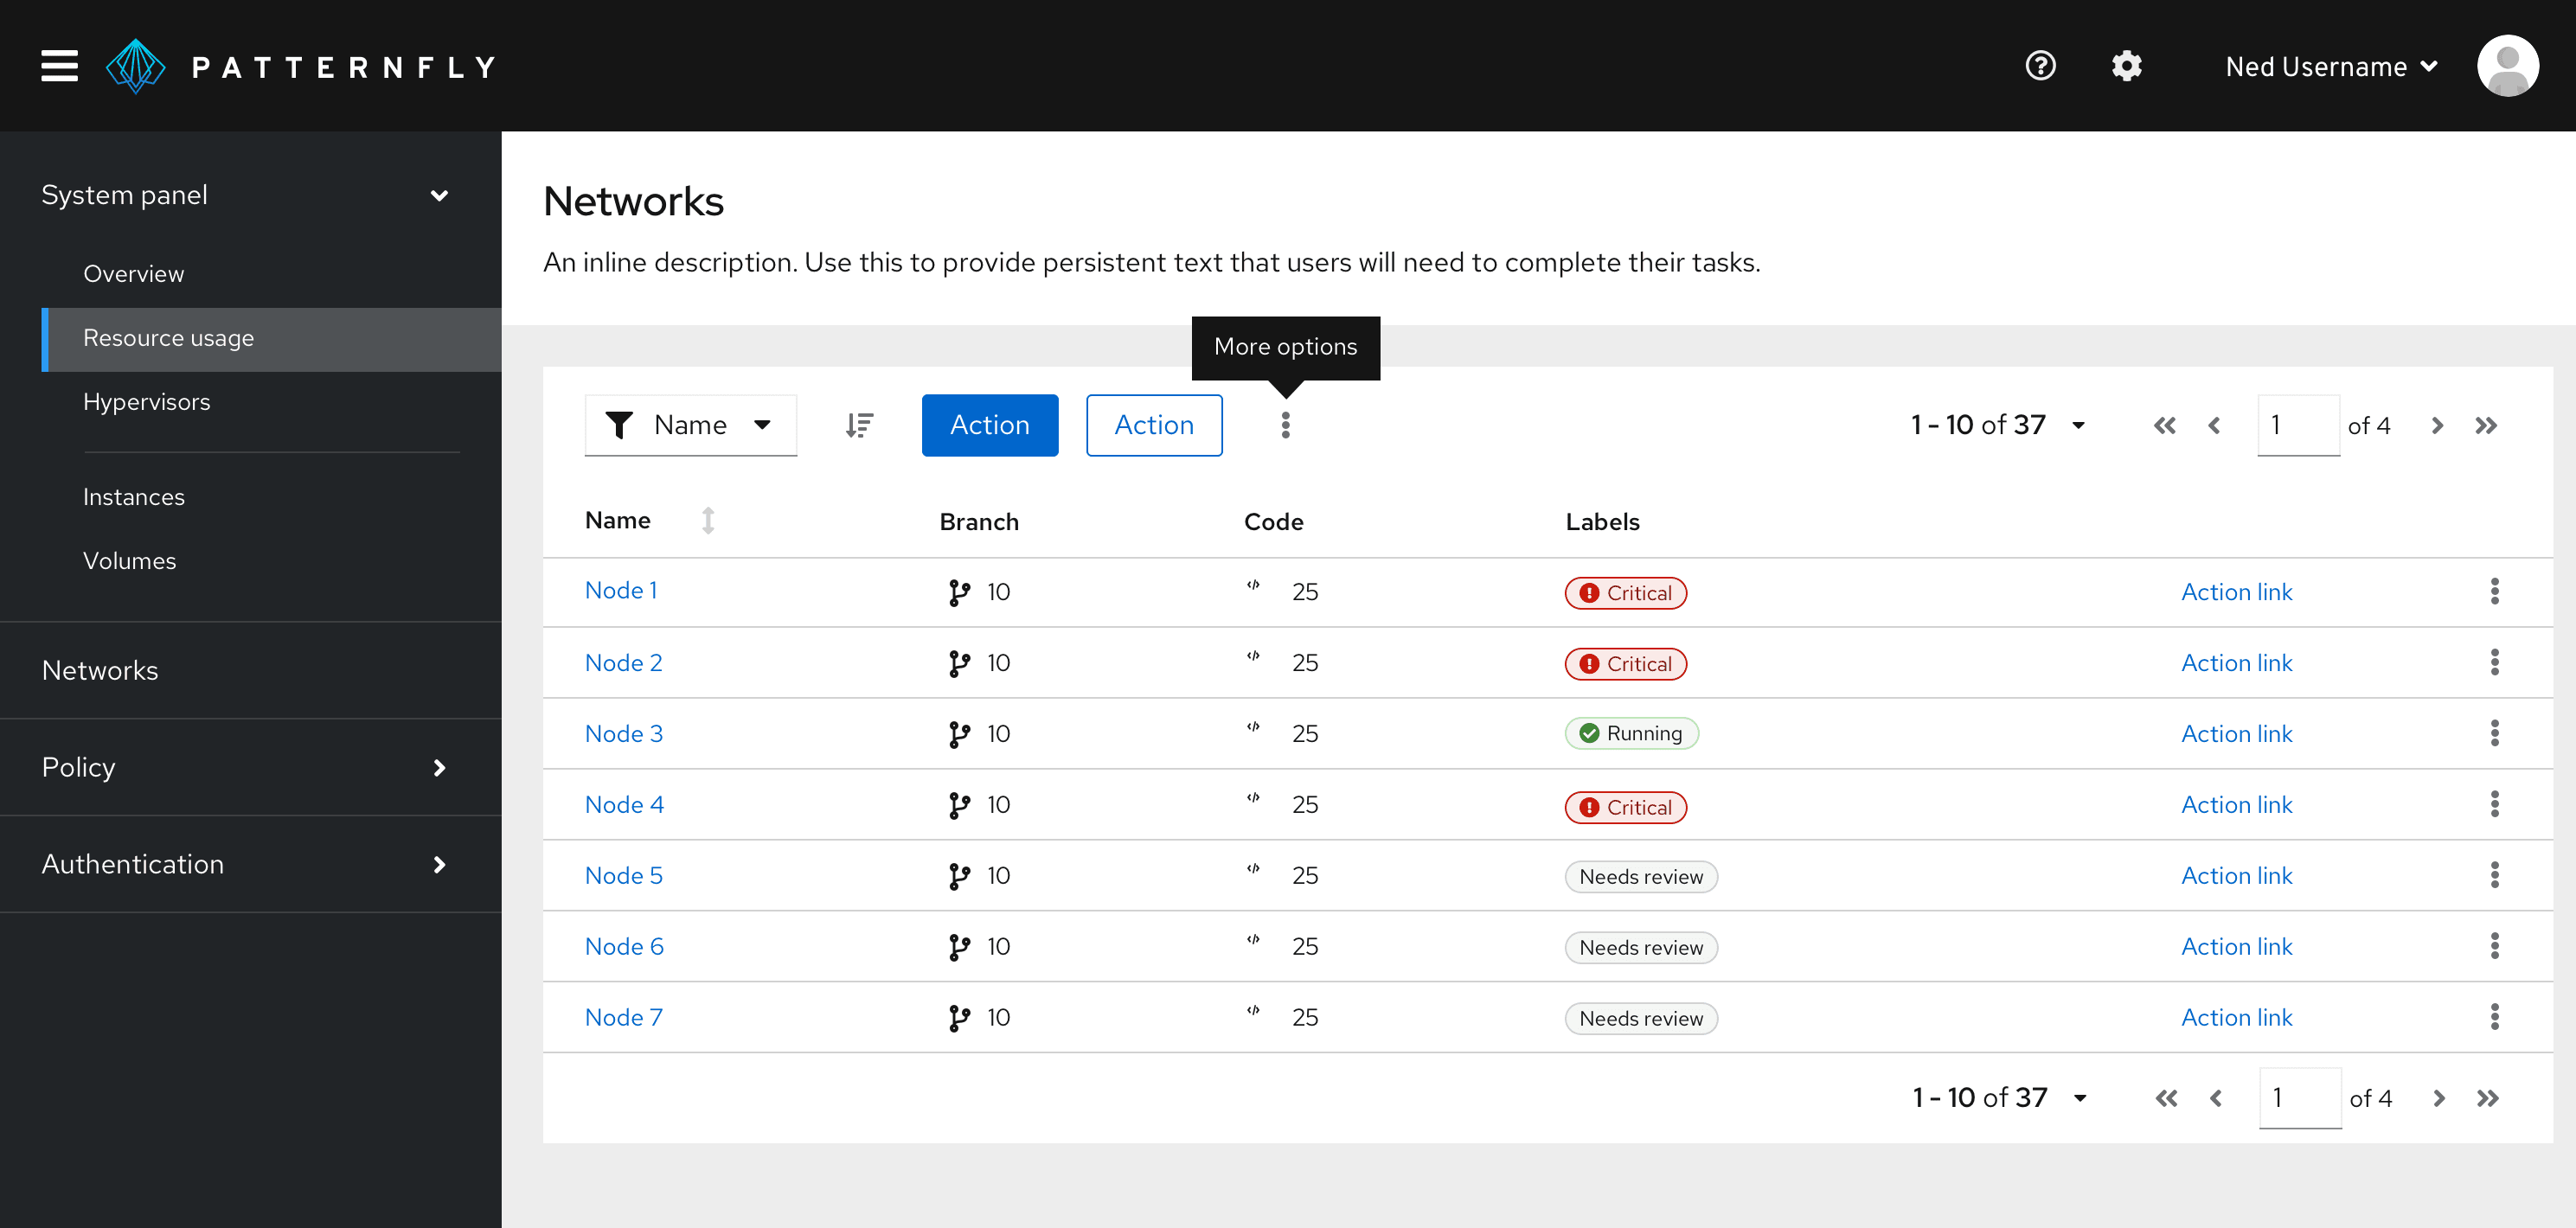This screenshot has width=2576, height=1228.
Task: Click the Critical label badge on Node 4
Action: tap(1624, 806)
